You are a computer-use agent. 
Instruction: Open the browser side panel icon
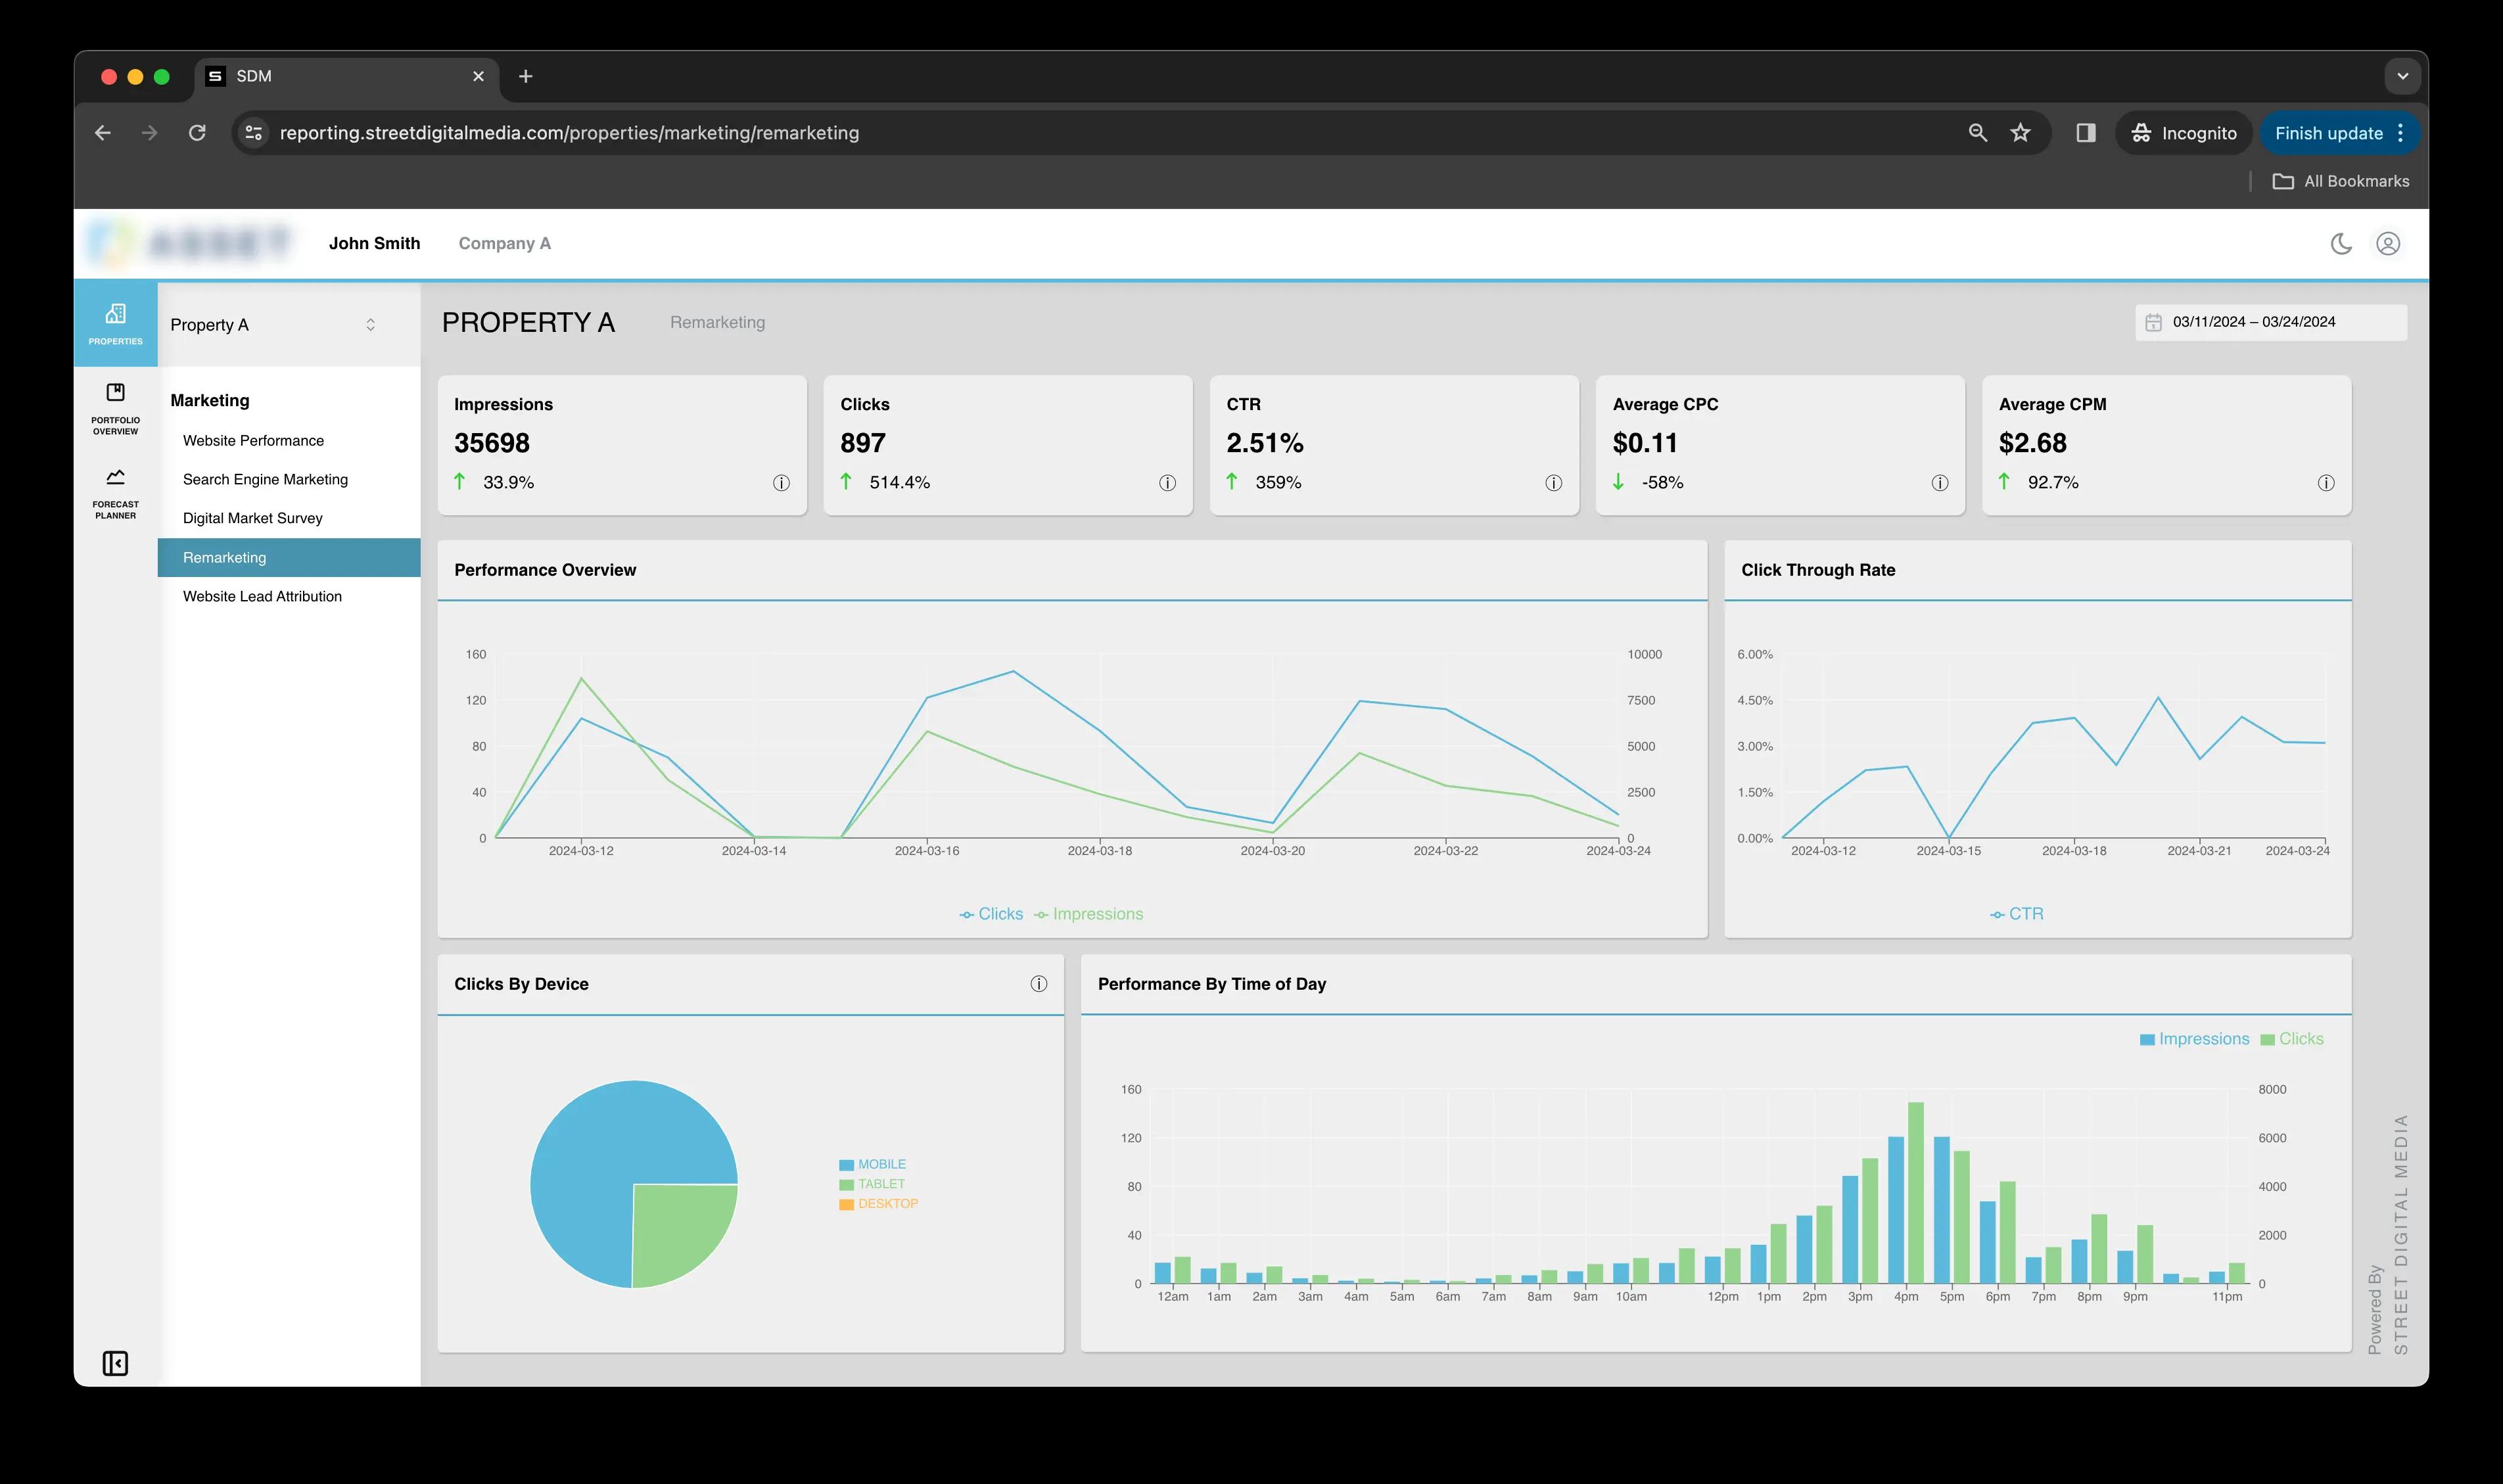click(2086, 133)
